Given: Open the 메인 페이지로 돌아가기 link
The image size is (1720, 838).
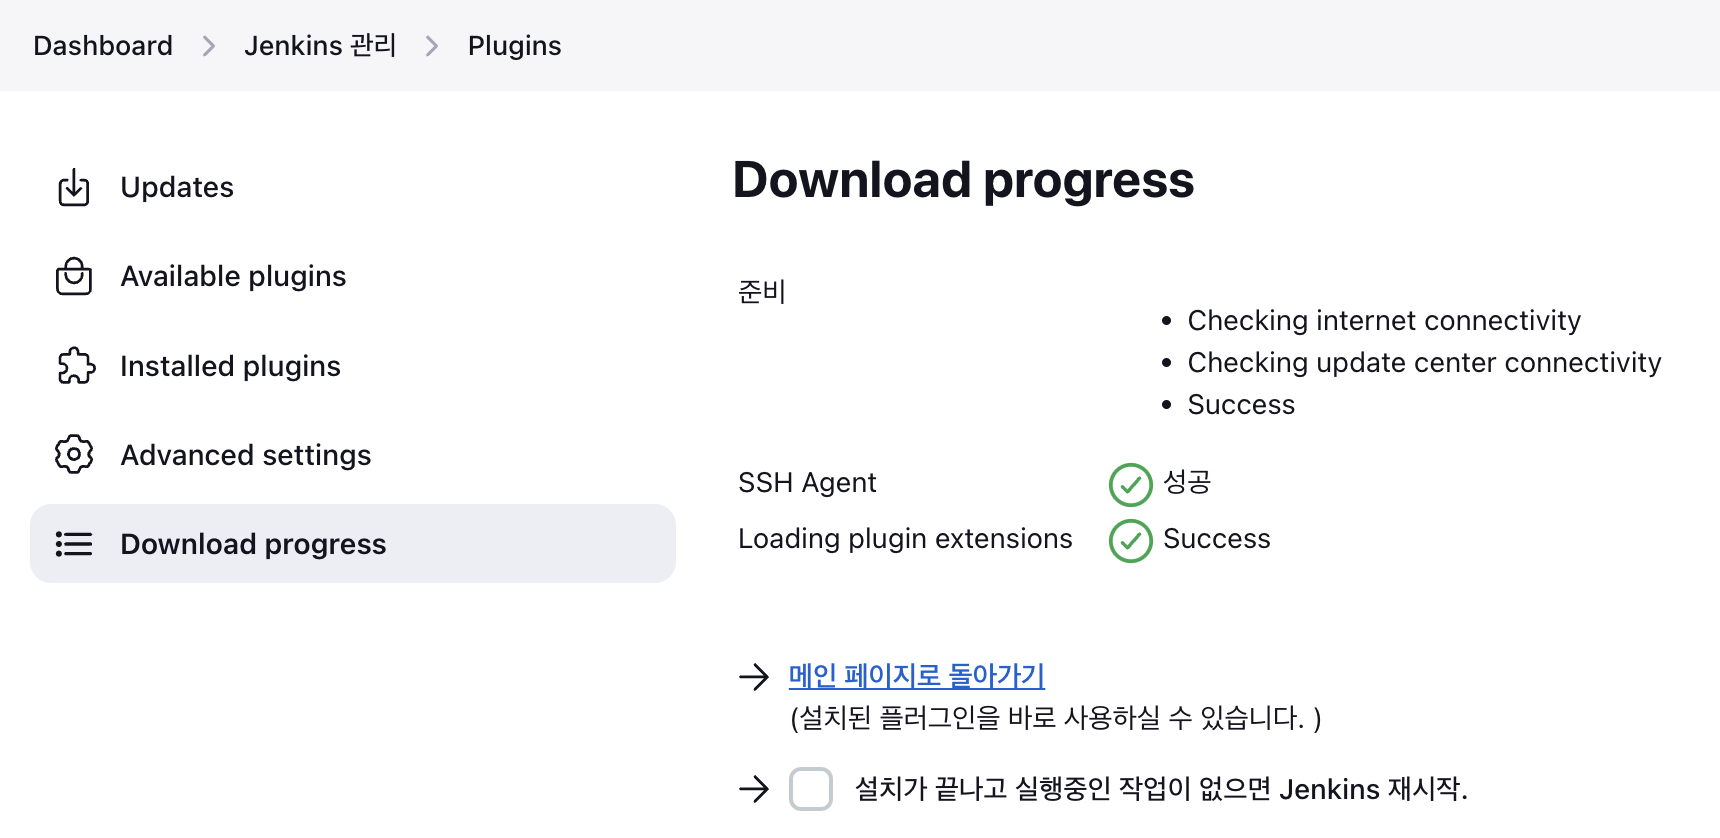Looking at the screenshot, I should (915, 676).
